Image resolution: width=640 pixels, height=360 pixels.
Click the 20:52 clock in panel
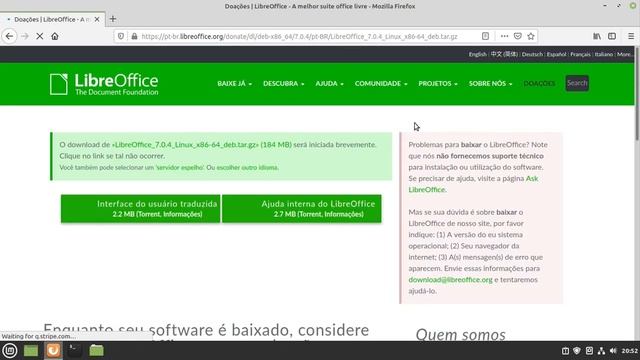[629, 351]
